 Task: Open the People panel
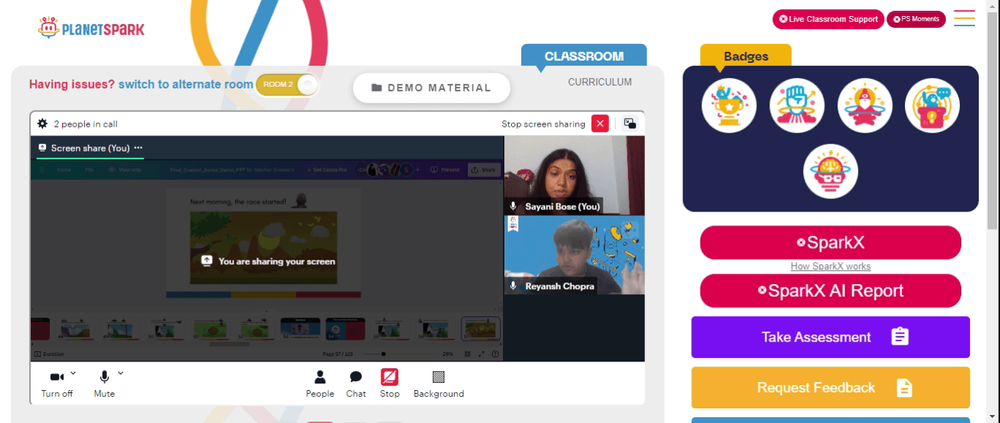click(320, 384)
